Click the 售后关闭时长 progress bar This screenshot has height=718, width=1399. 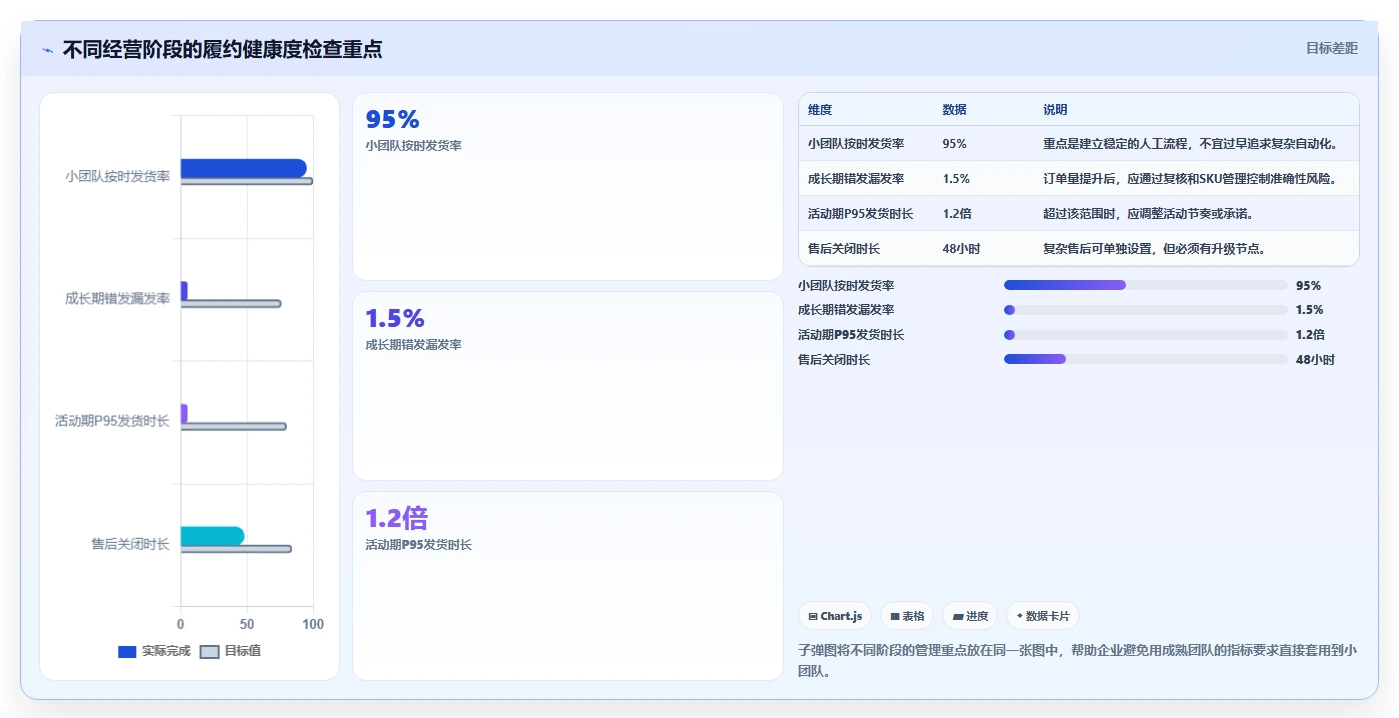pos(1146,359)
